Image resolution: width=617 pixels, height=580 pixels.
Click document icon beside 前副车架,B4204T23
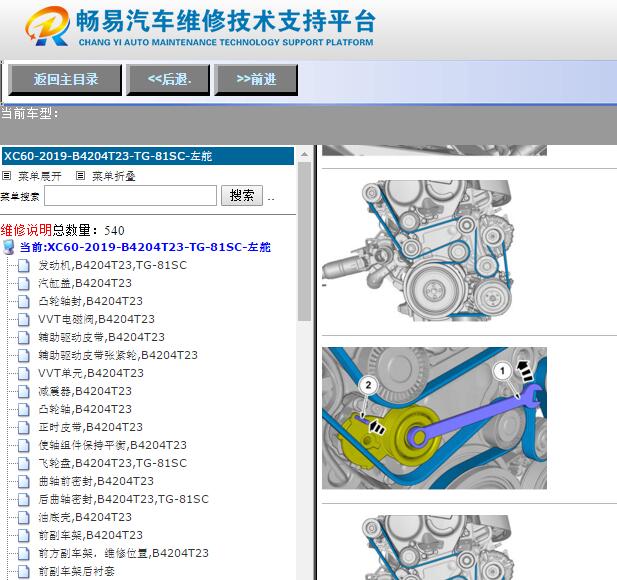pyautogui.click(x=24, y=536)
